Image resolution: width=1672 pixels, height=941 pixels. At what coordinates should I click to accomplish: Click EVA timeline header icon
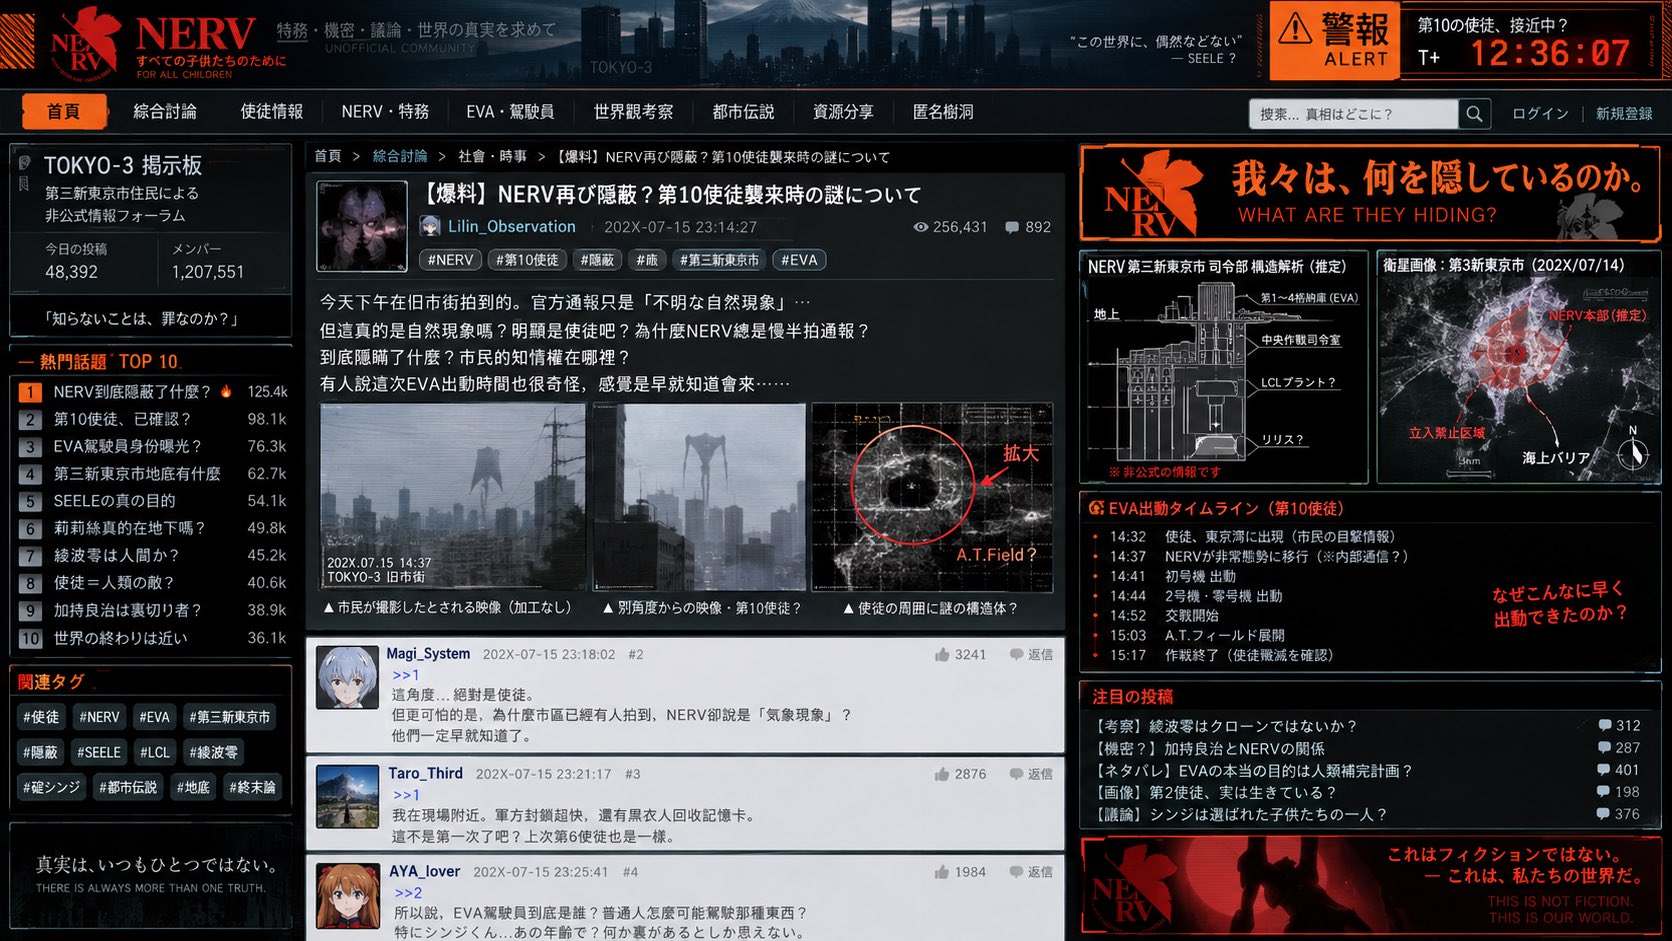1096,508
